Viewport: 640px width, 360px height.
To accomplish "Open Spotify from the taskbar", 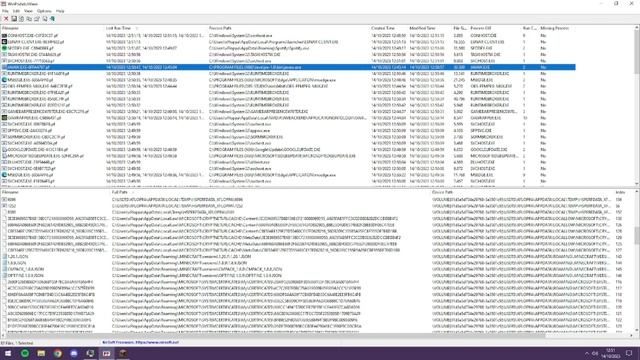I will click(x=25, y=353).
